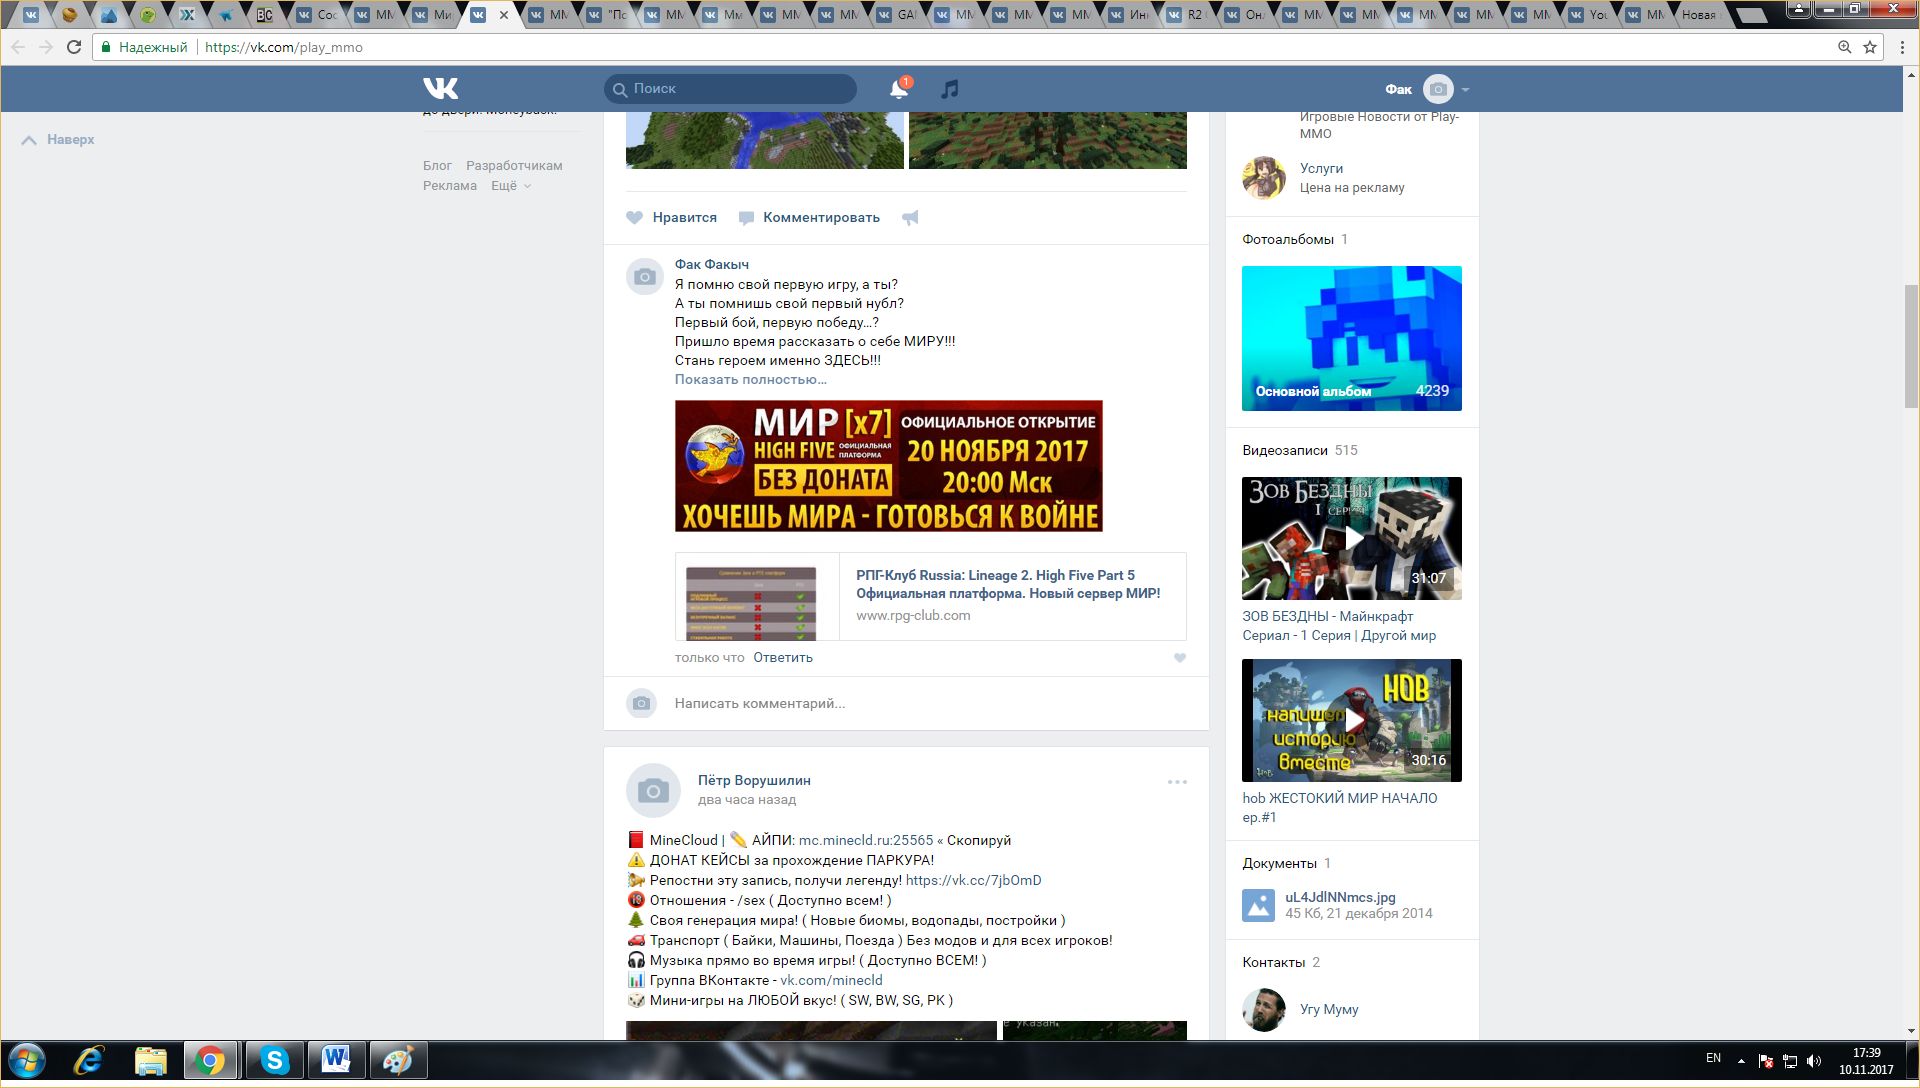Open three-dots menu on Пётр Ворушилин post

(x=1177, y=782)
